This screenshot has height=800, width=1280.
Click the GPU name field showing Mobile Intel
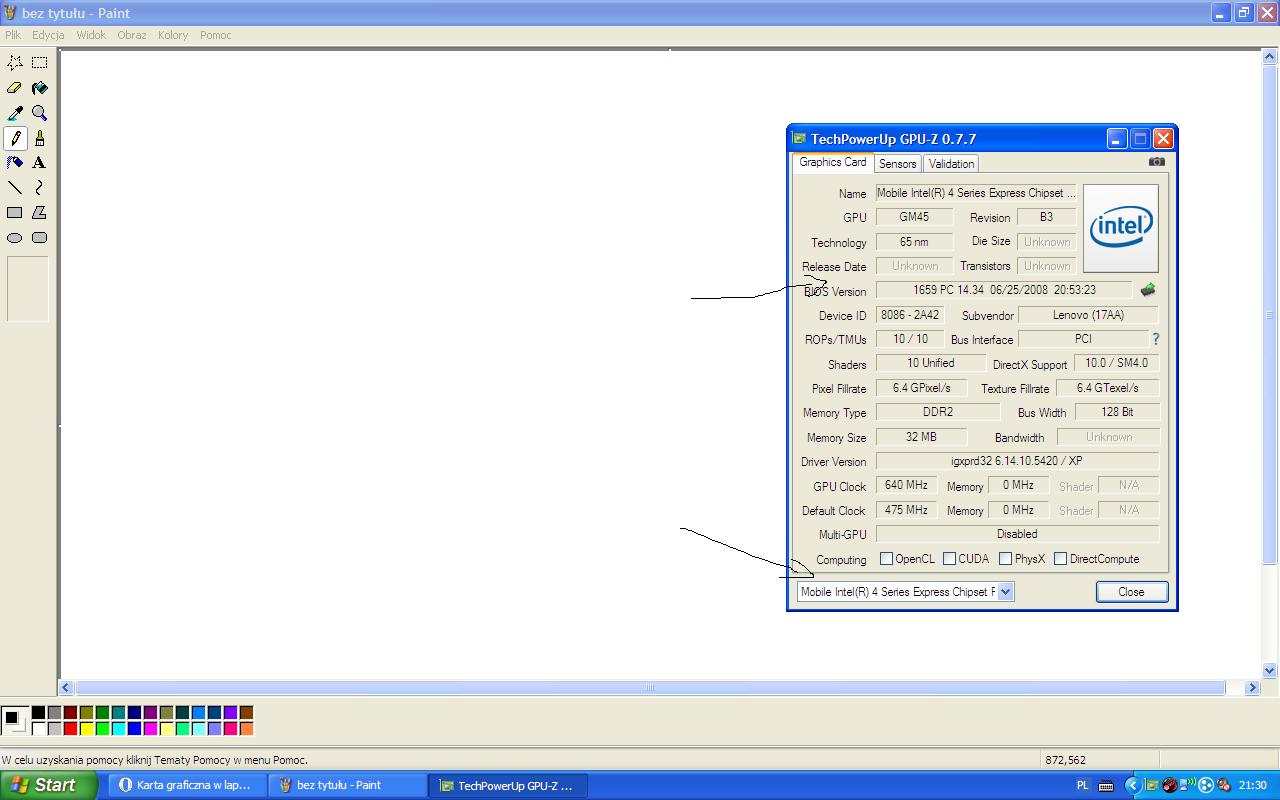coord(976,193)
